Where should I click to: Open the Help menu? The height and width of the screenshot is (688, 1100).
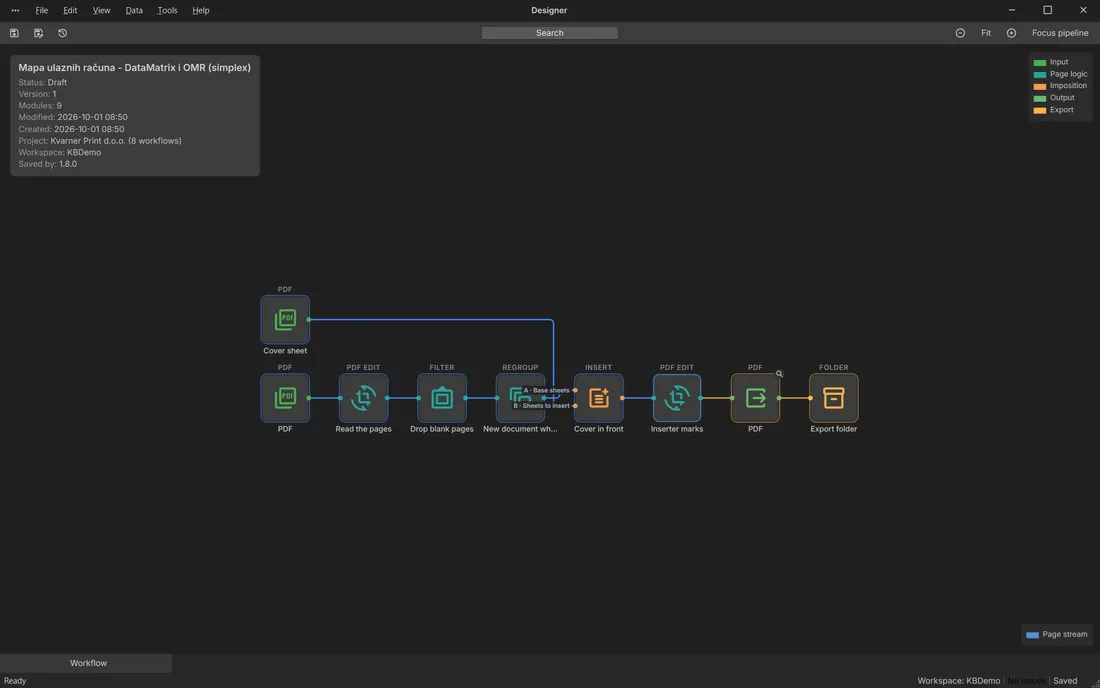click(x=201, y=11)
